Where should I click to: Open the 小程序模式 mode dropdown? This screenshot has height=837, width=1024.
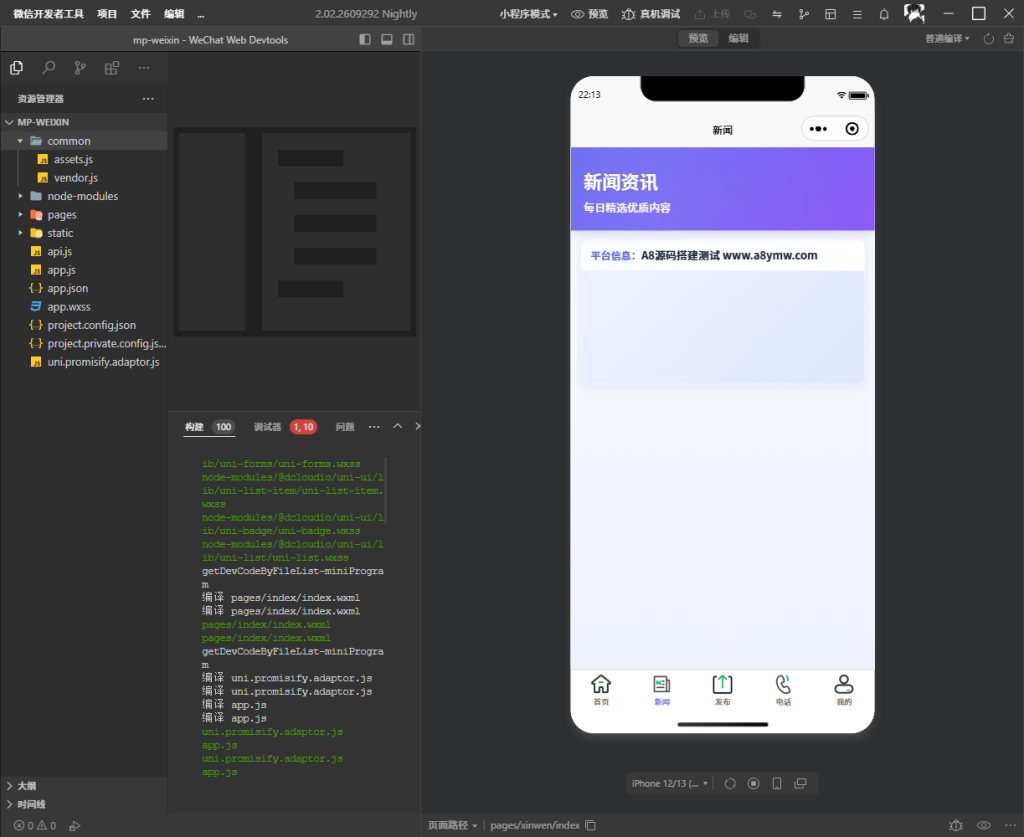tap(528, 14)
